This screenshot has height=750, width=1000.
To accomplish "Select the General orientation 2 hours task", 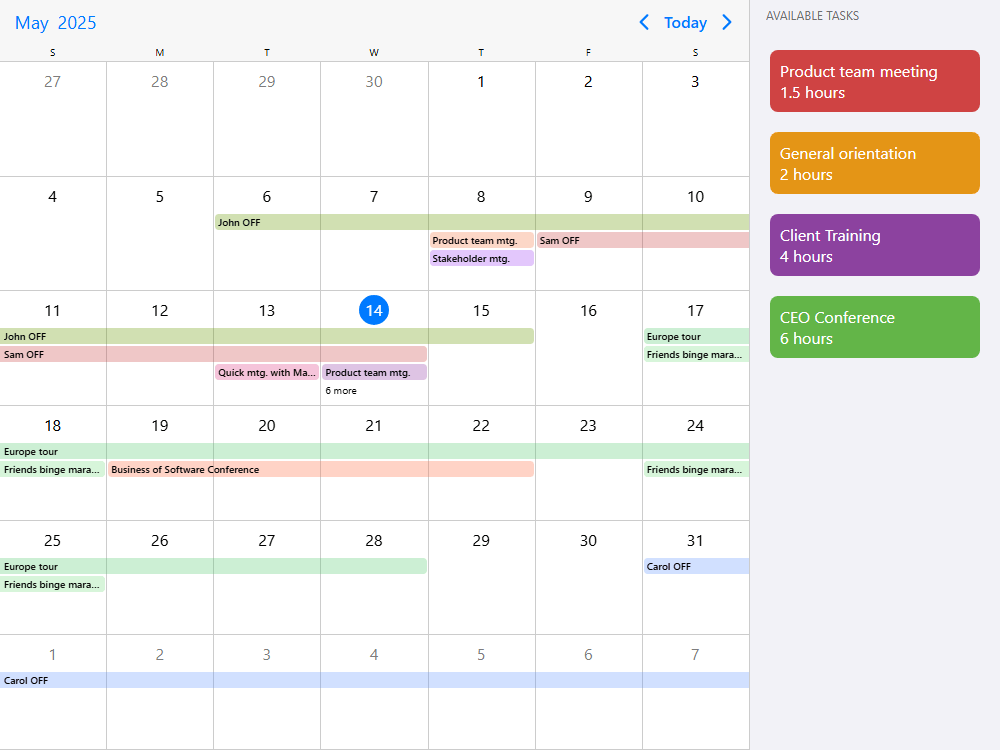I will 874,163.
